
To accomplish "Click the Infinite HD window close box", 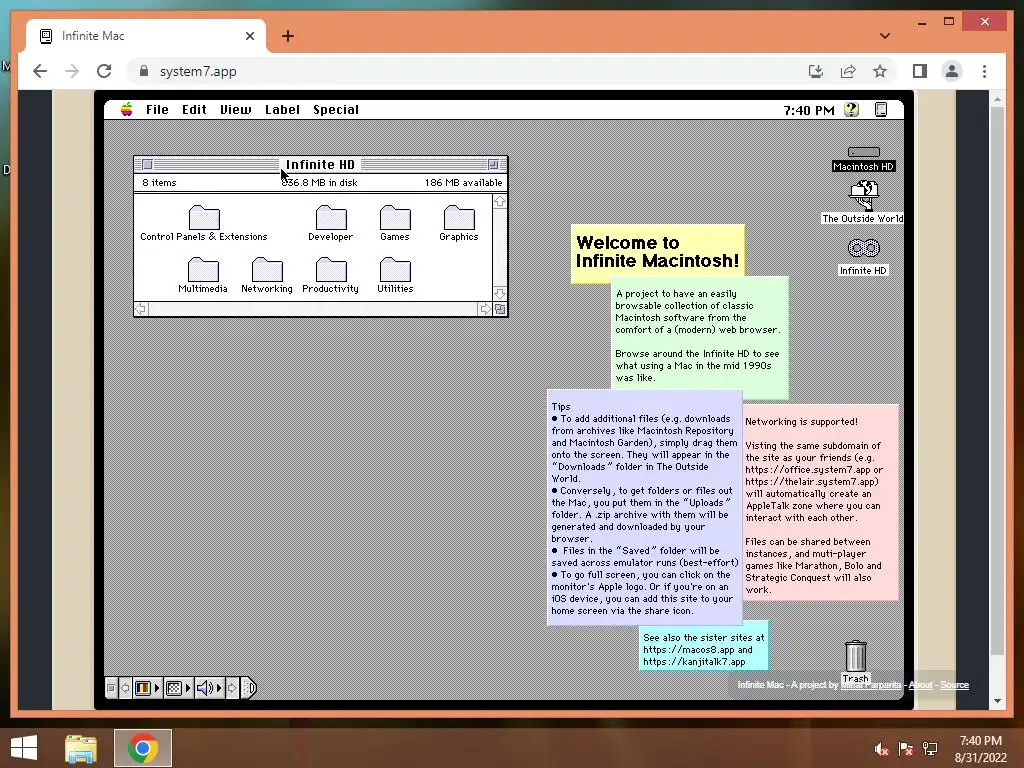I will 148,165.
